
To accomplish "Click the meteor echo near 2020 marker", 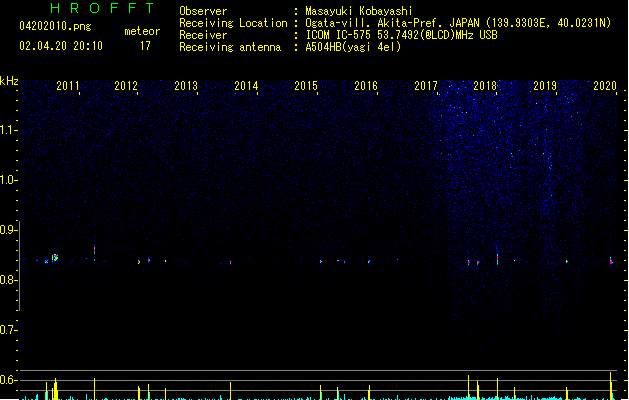I will pyautogui.click(x=611, y=261).
